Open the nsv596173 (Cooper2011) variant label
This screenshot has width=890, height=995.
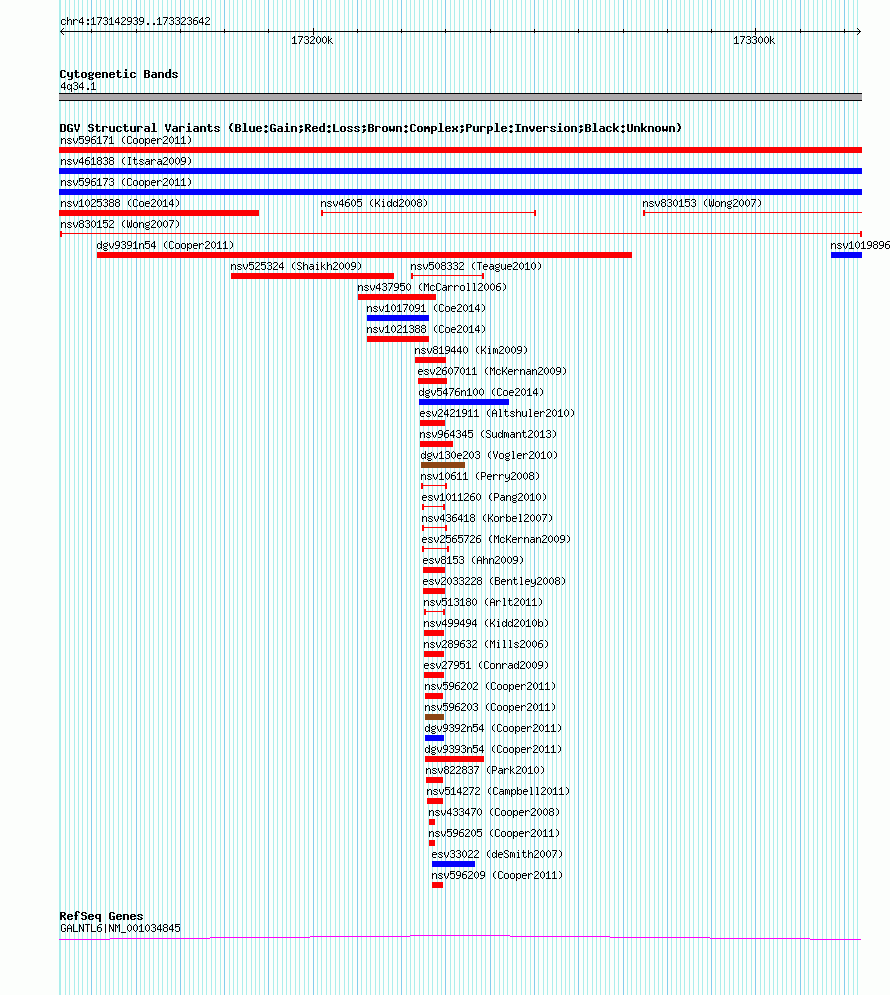coord(126,182)
